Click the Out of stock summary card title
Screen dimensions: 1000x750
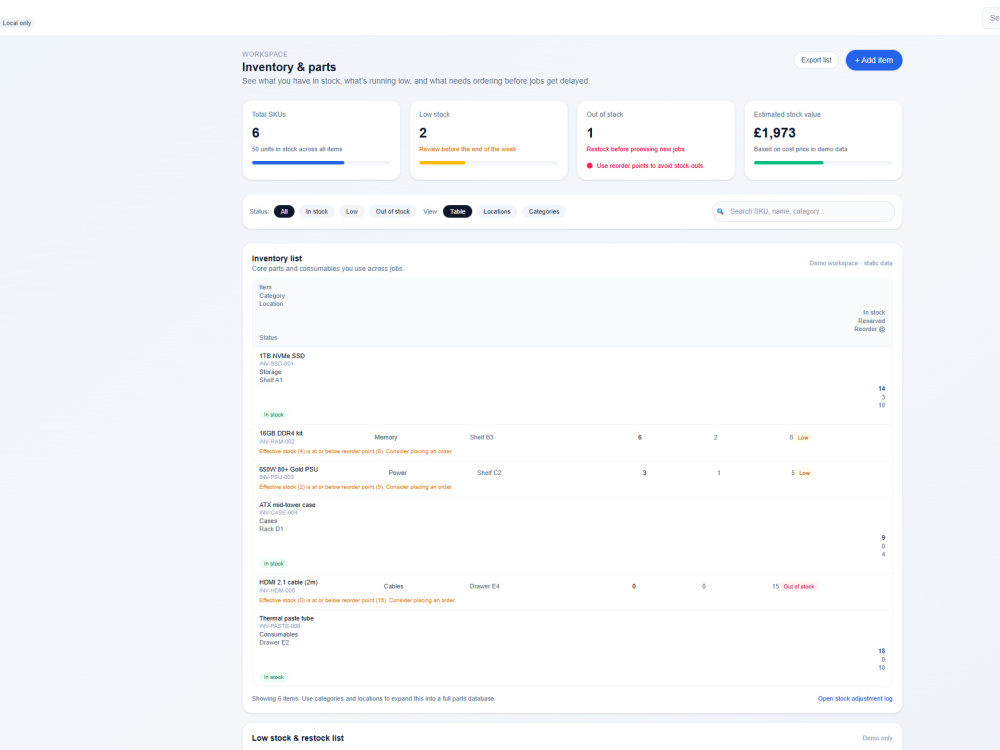pos(605,115)
